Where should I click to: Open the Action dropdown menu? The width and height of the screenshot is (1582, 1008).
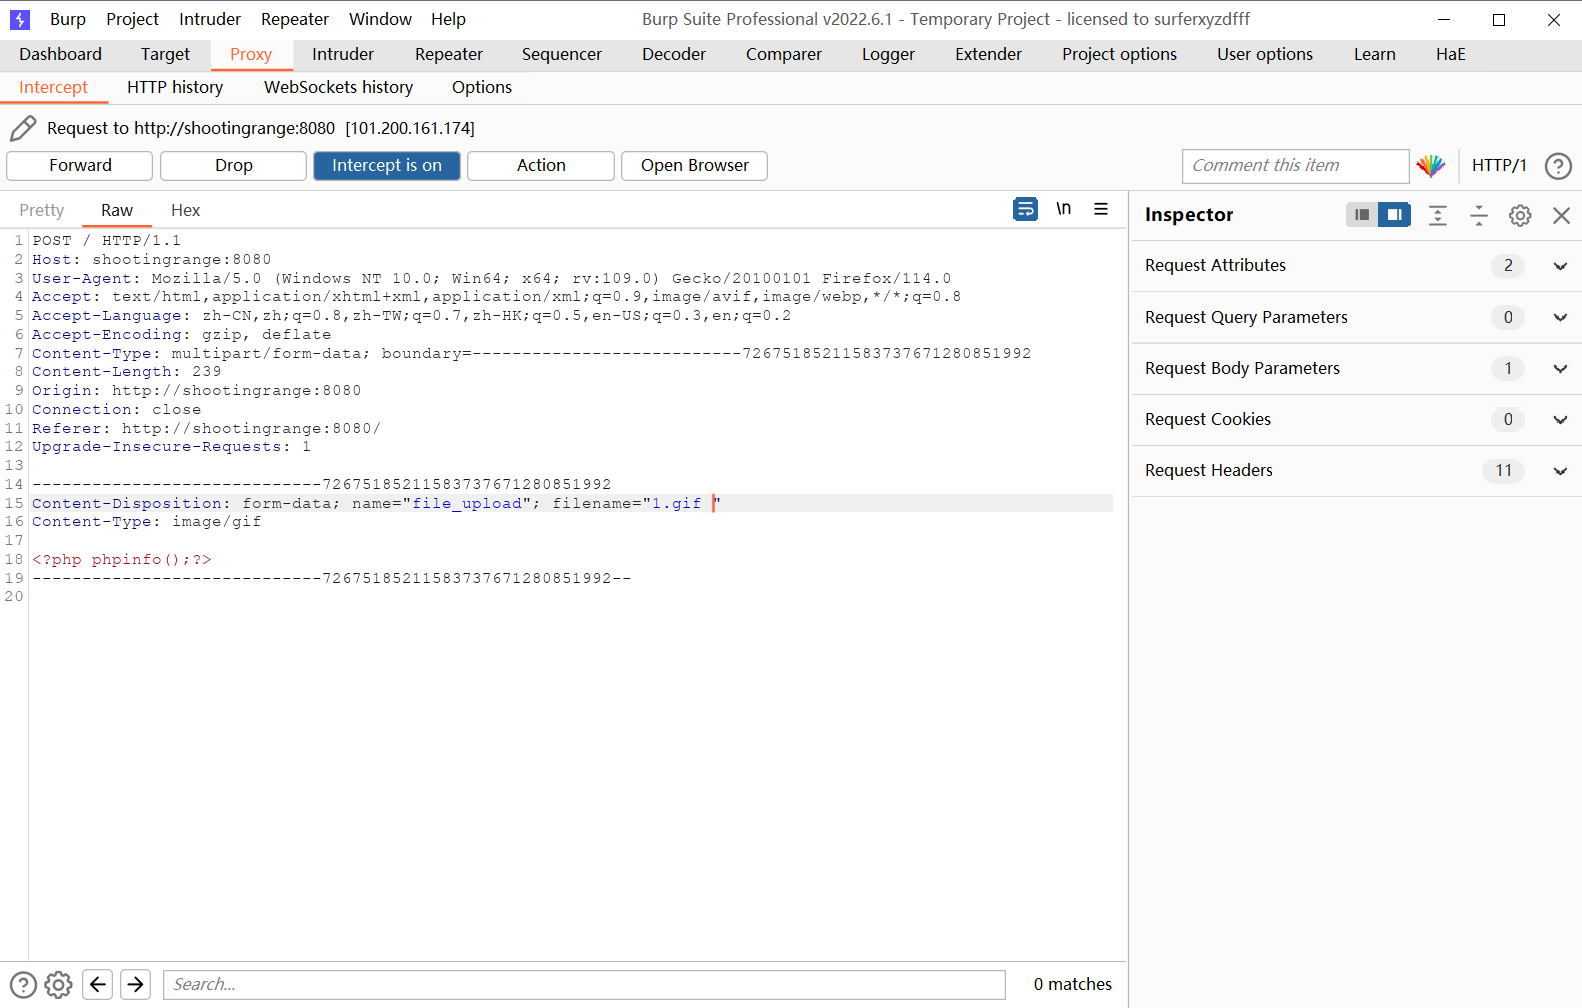[x=541, y=166]
